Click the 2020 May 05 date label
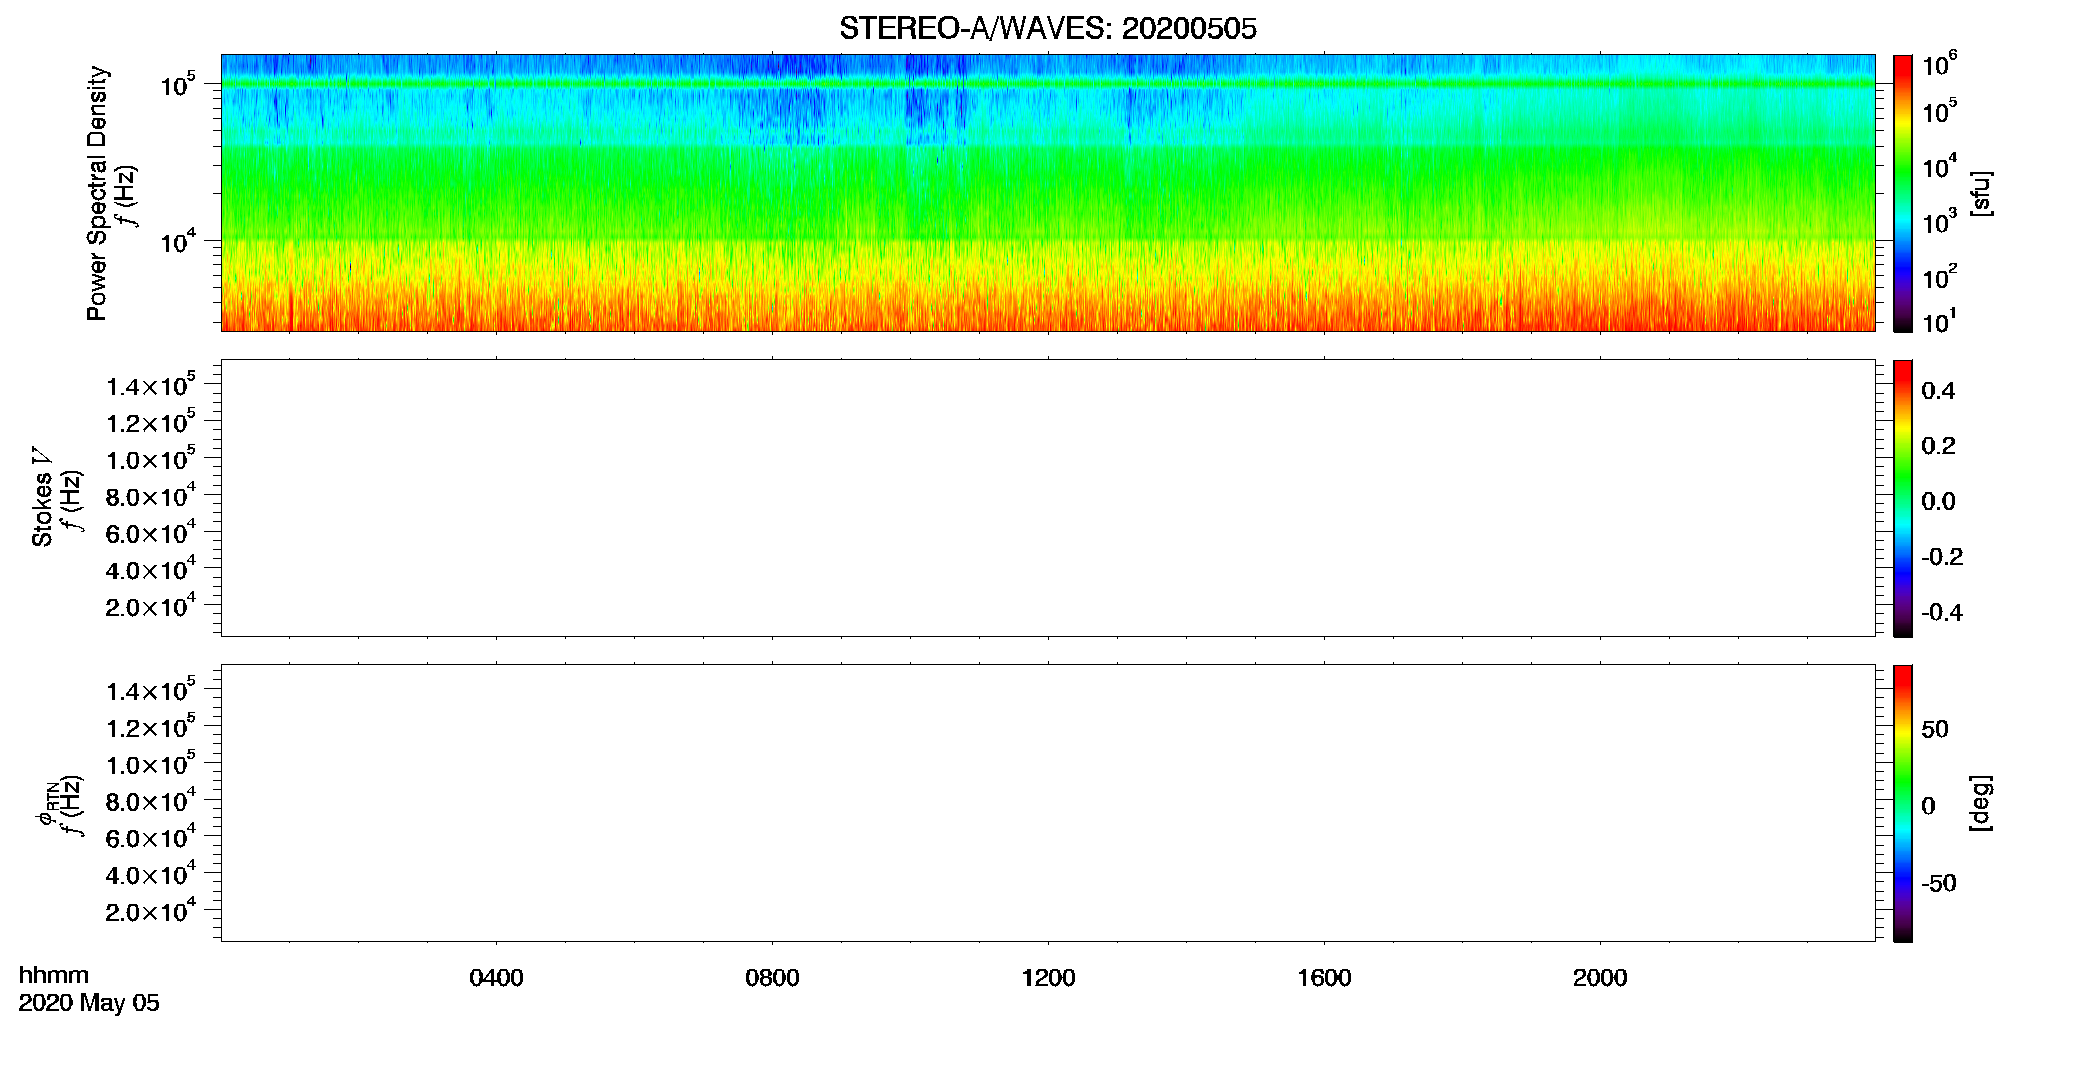The image size is (2096, 1080). coord(89,1003)
